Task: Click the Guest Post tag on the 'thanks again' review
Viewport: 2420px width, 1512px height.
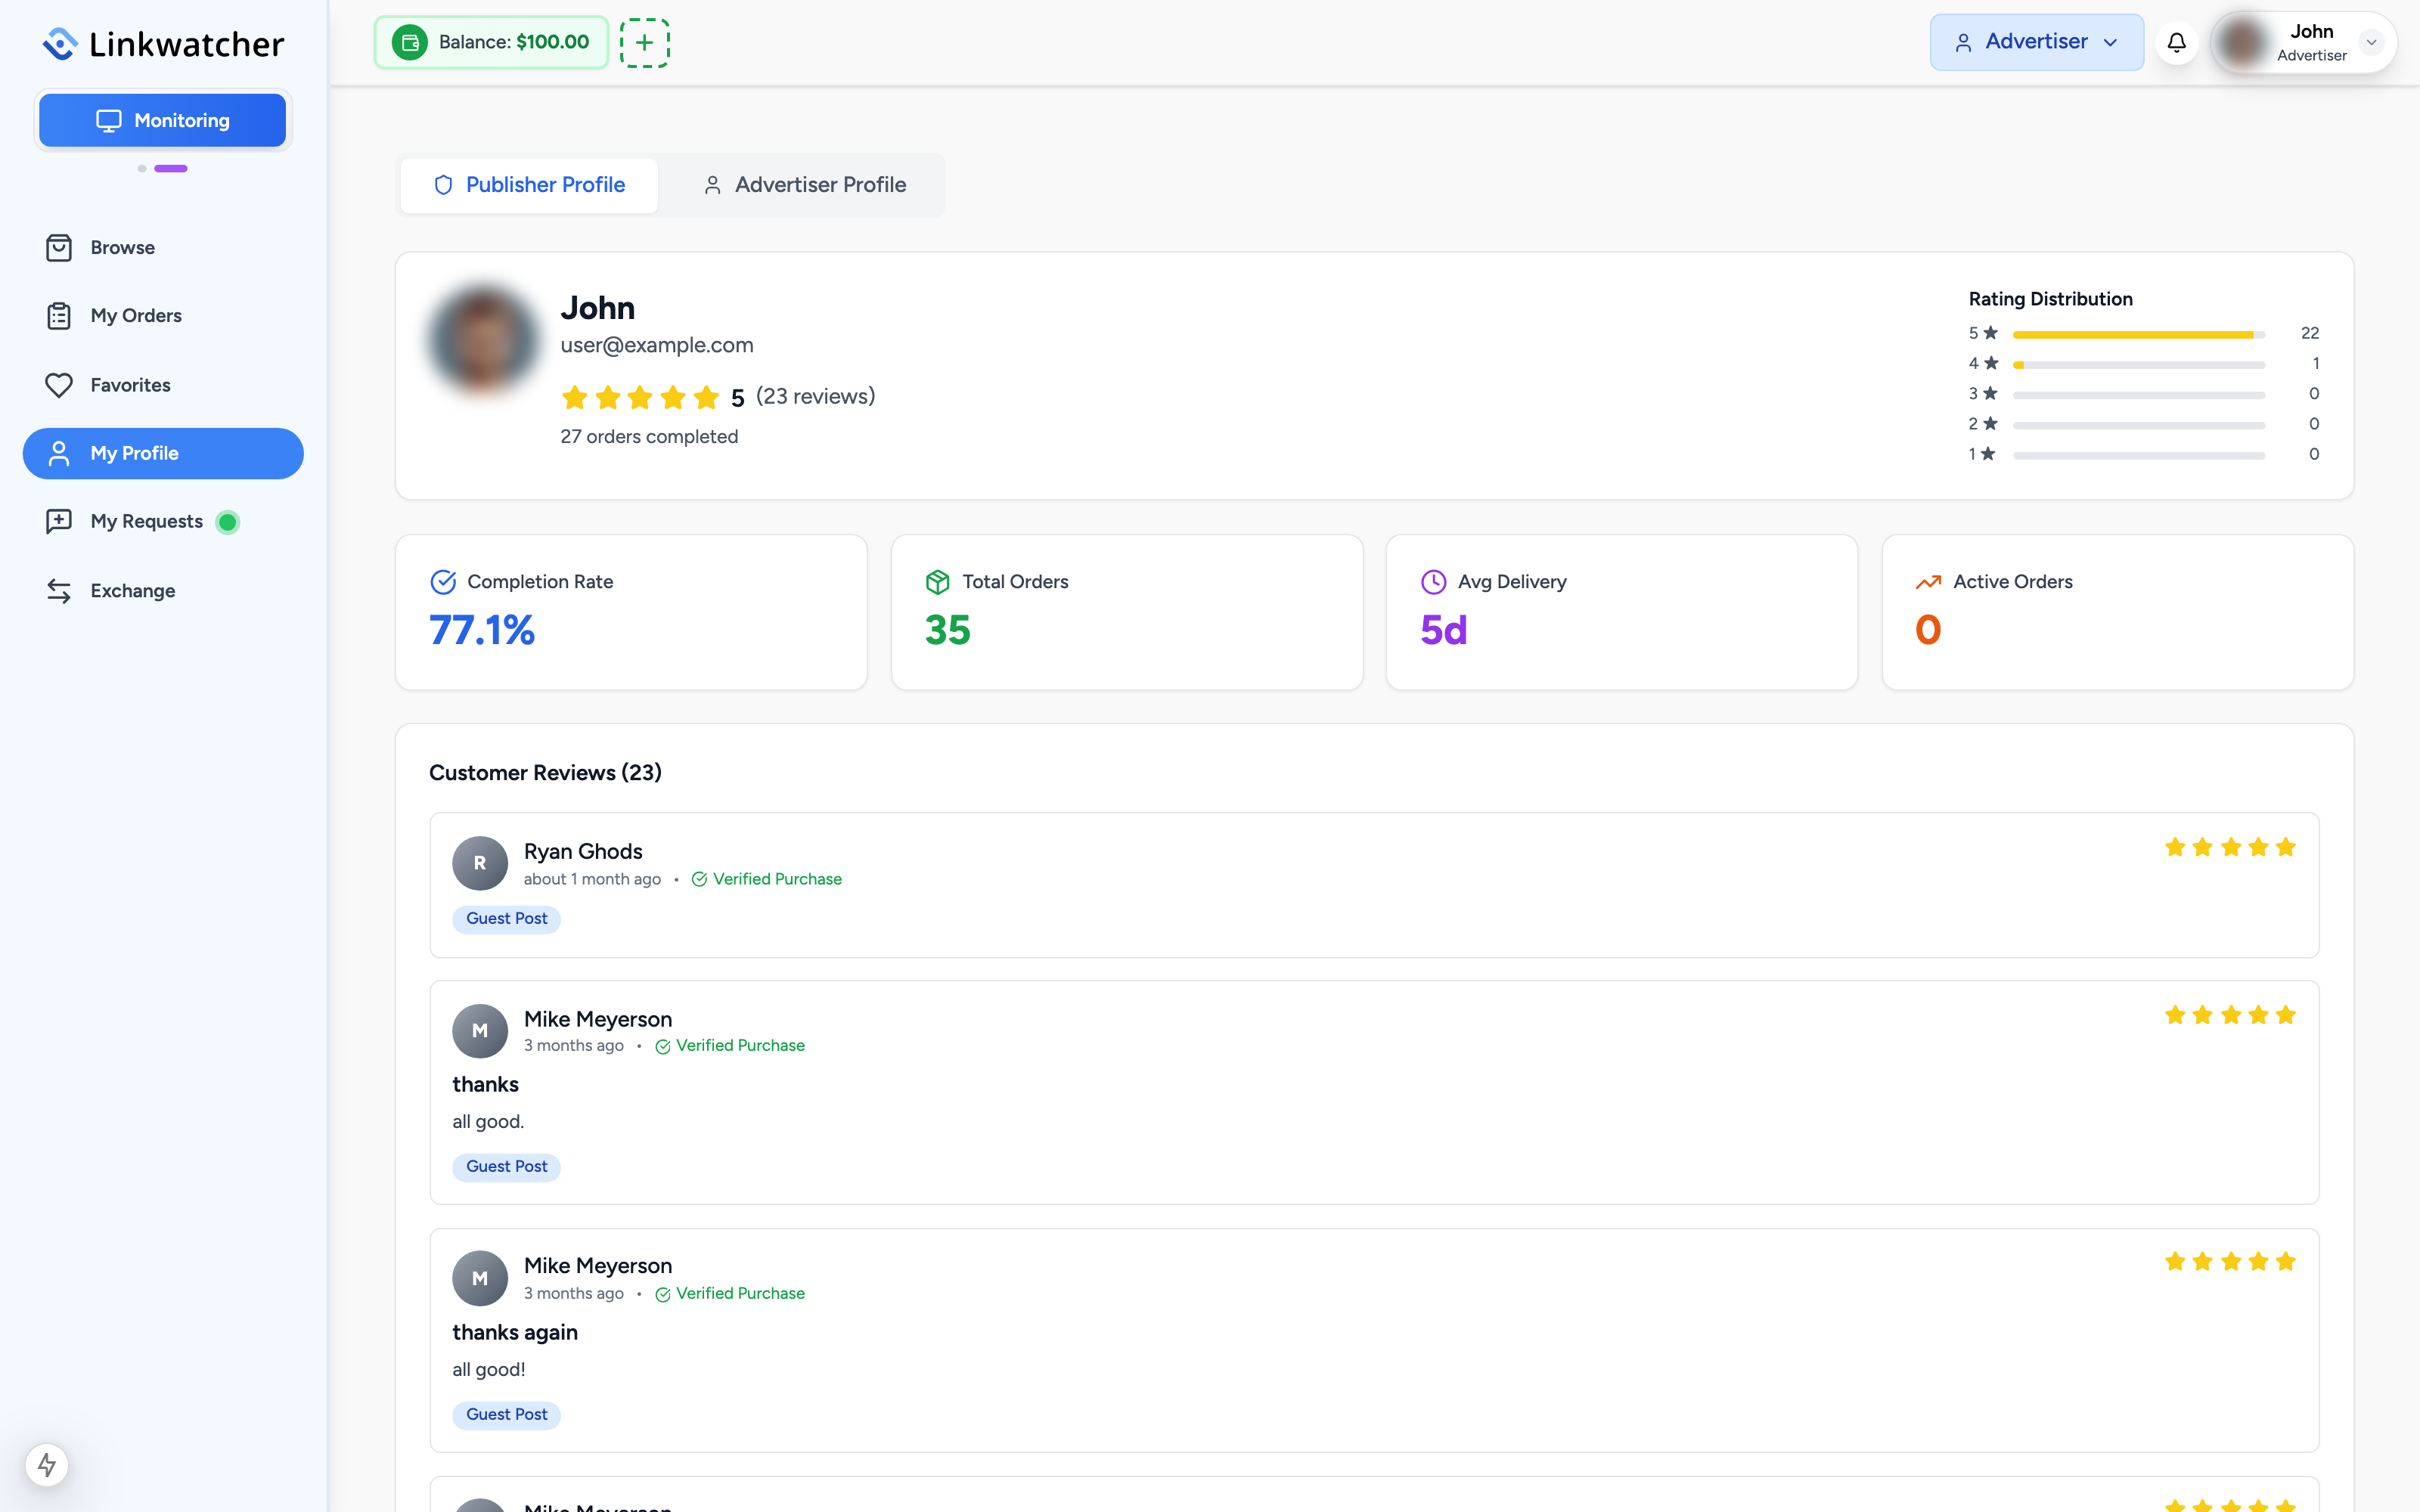Action: click(506, 1415)
